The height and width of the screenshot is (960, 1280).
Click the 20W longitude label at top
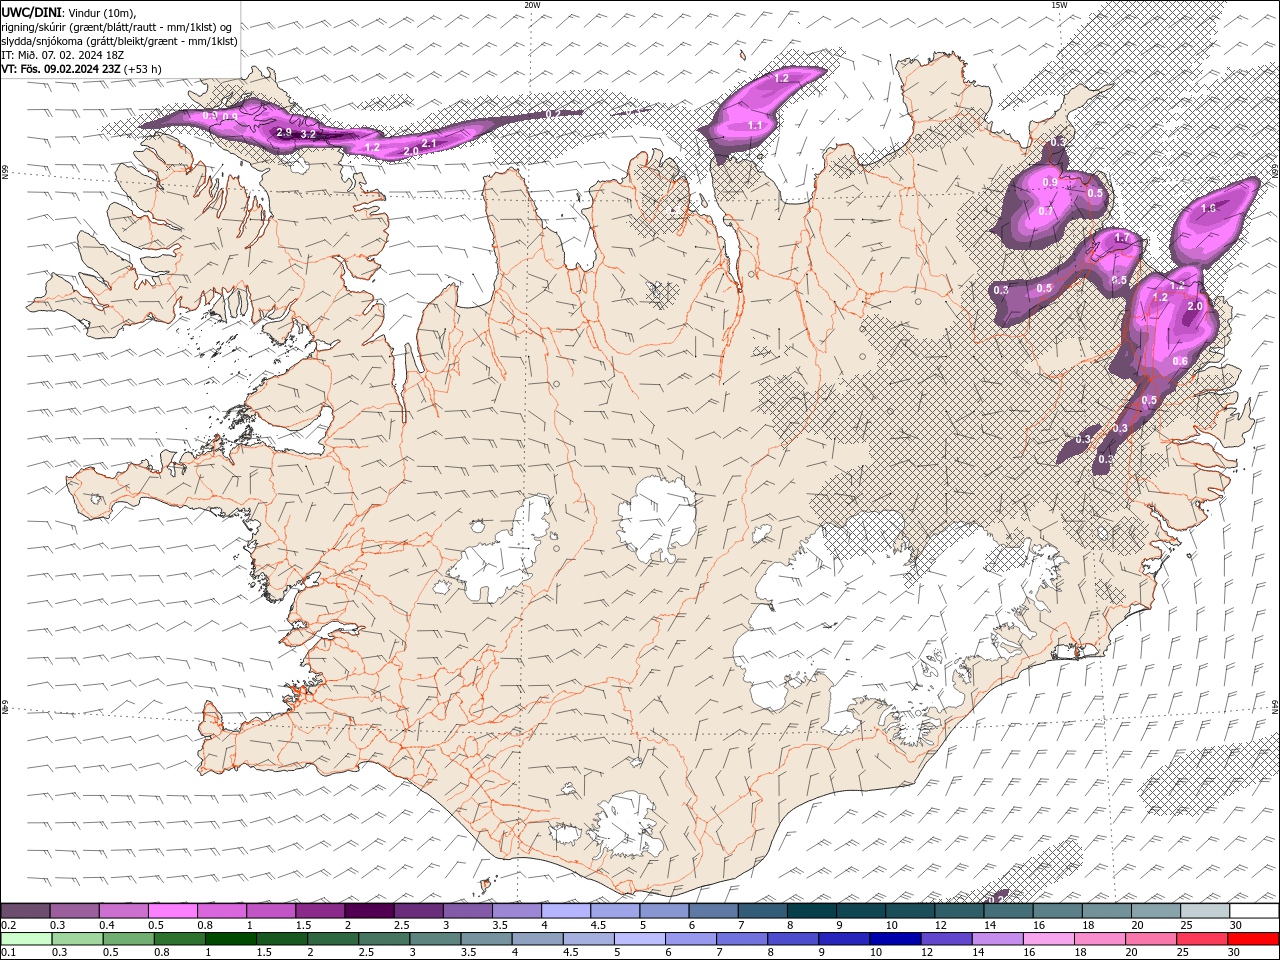tap(532, 5)
